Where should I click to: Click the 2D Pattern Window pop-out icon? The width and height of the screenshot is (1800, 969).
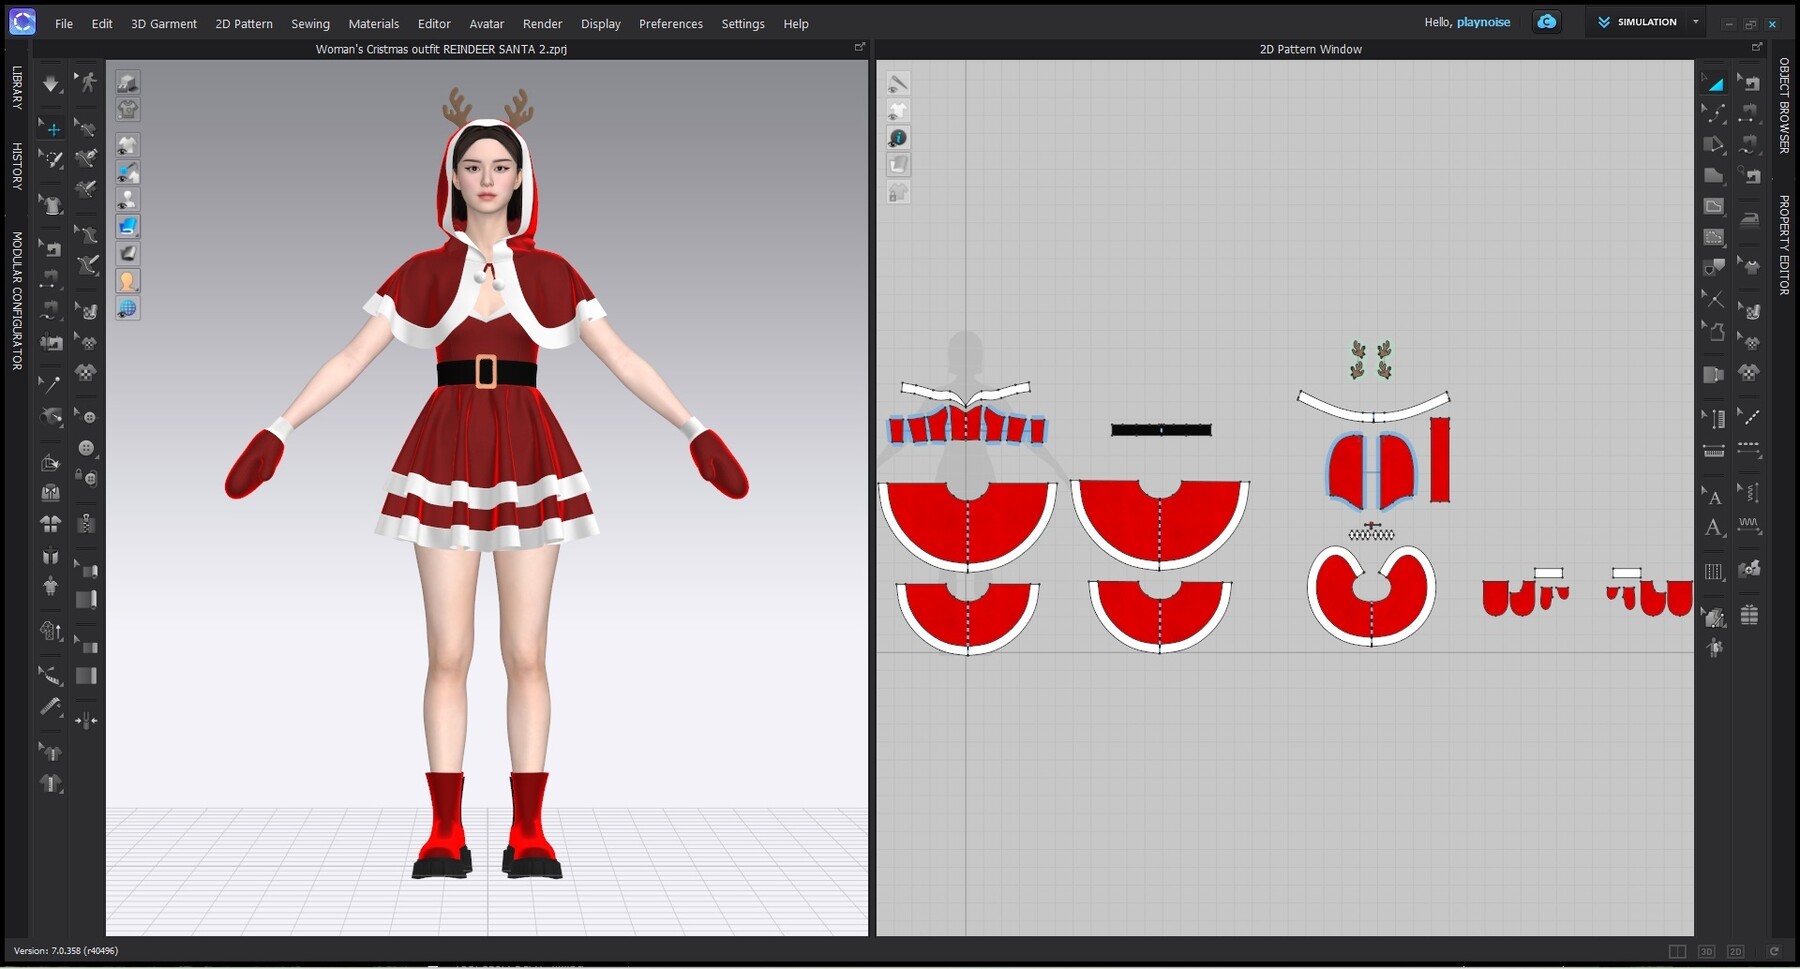click(1757, 46)
